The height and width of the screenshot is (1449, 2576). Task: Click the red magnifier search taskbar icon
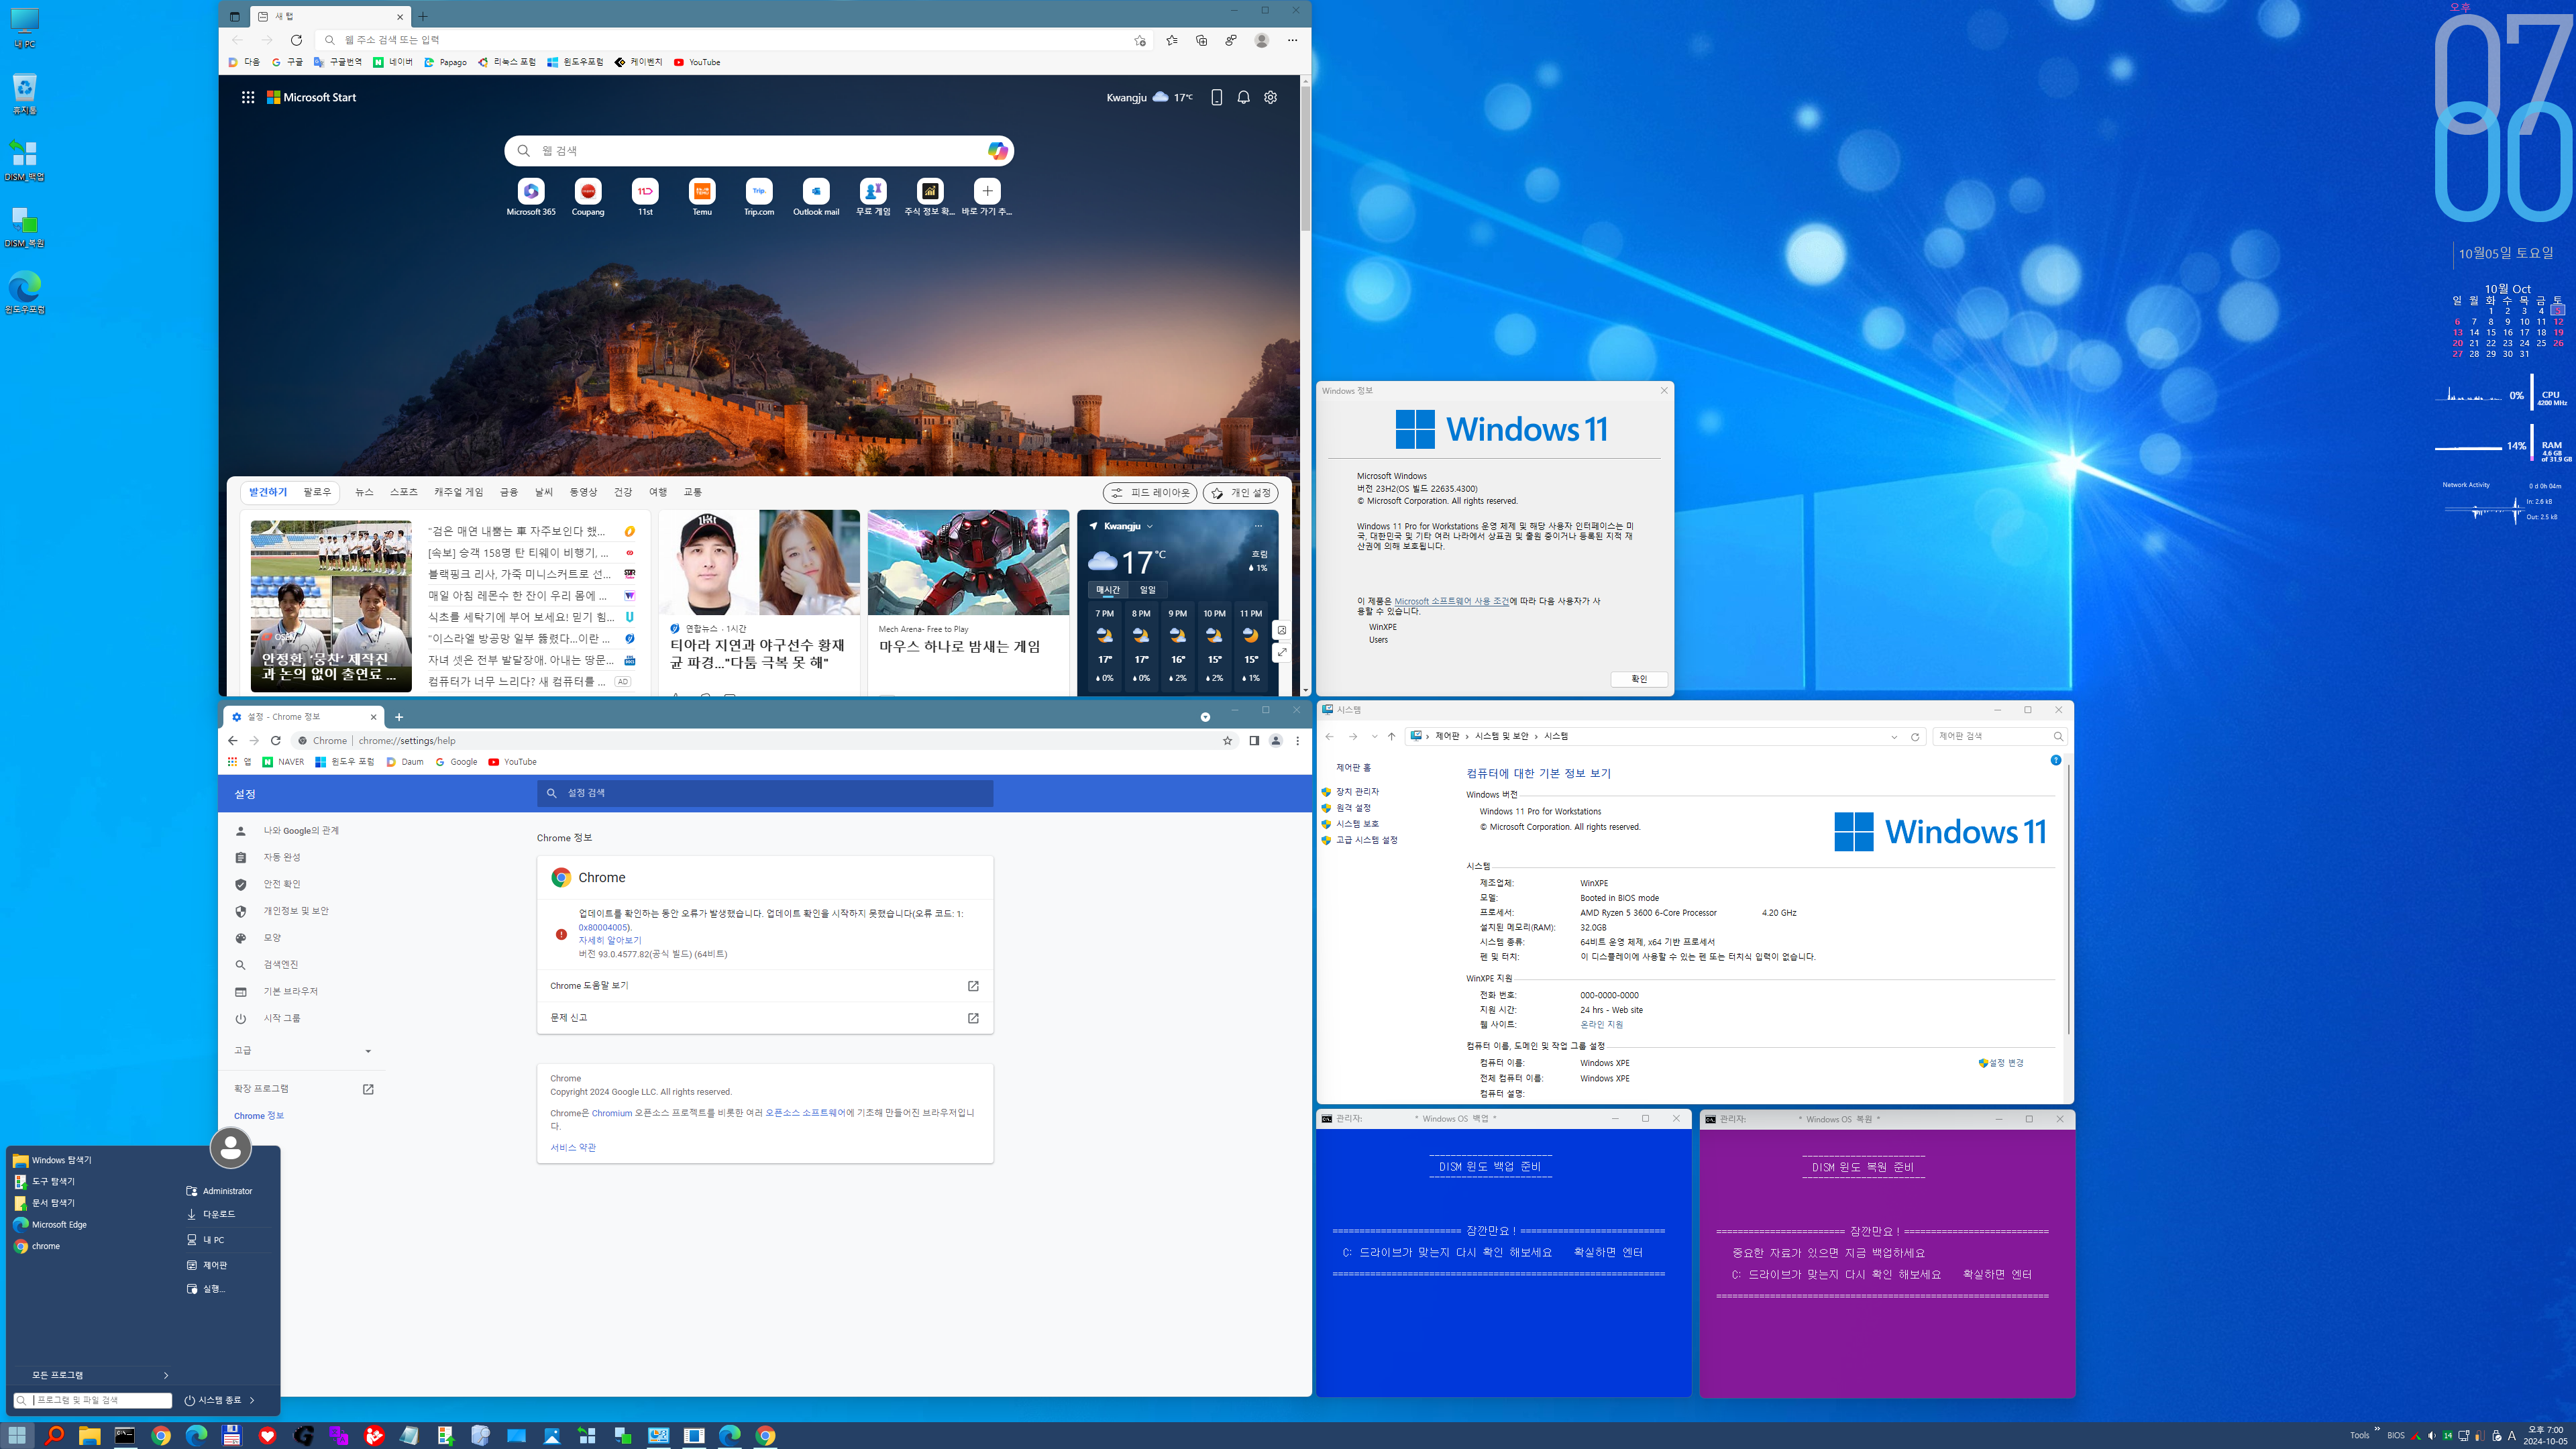[54, 1435]
